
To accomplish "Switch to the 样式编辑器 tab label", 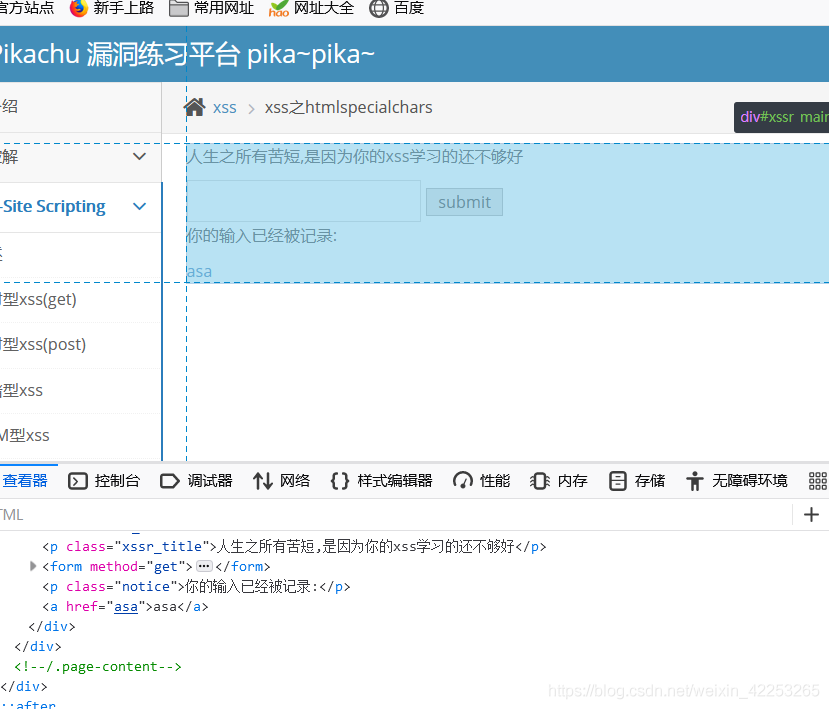I will click(395, 481).
